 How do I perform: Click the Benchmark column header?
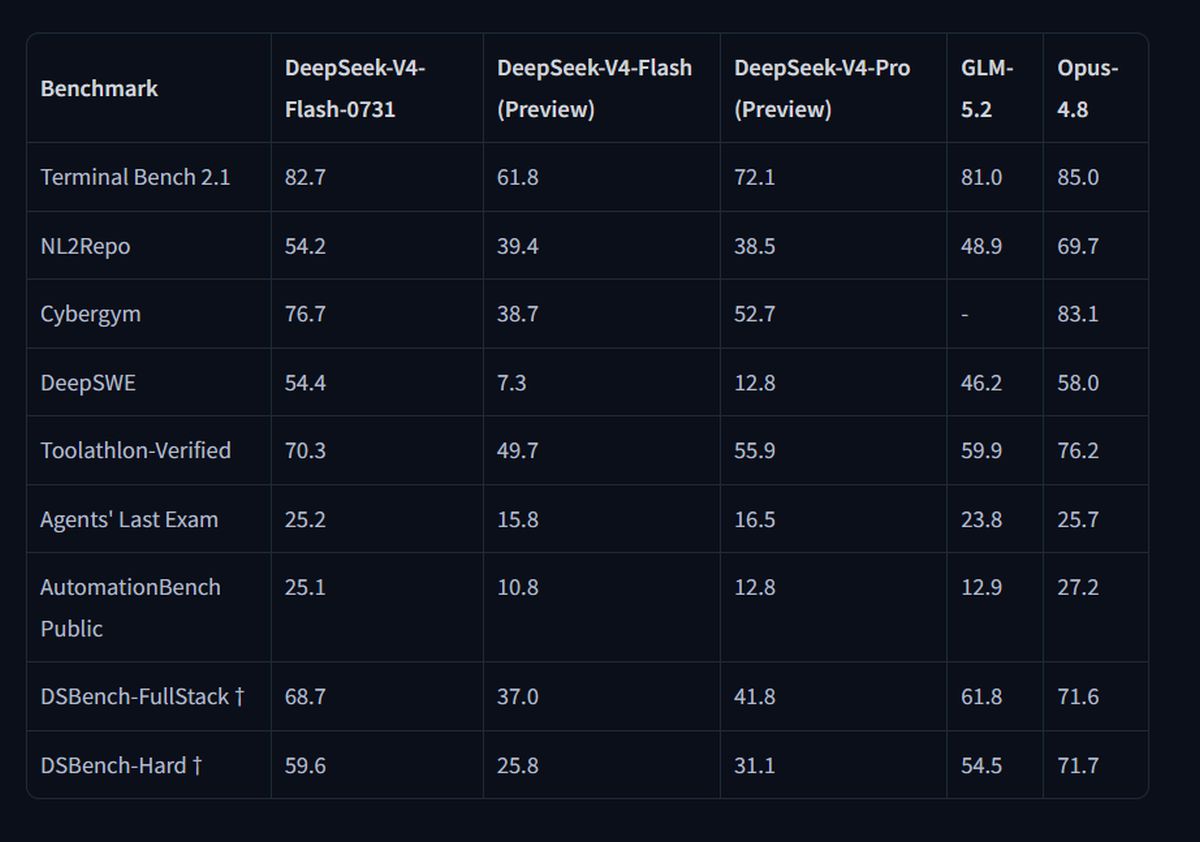[x=99, y=88]
